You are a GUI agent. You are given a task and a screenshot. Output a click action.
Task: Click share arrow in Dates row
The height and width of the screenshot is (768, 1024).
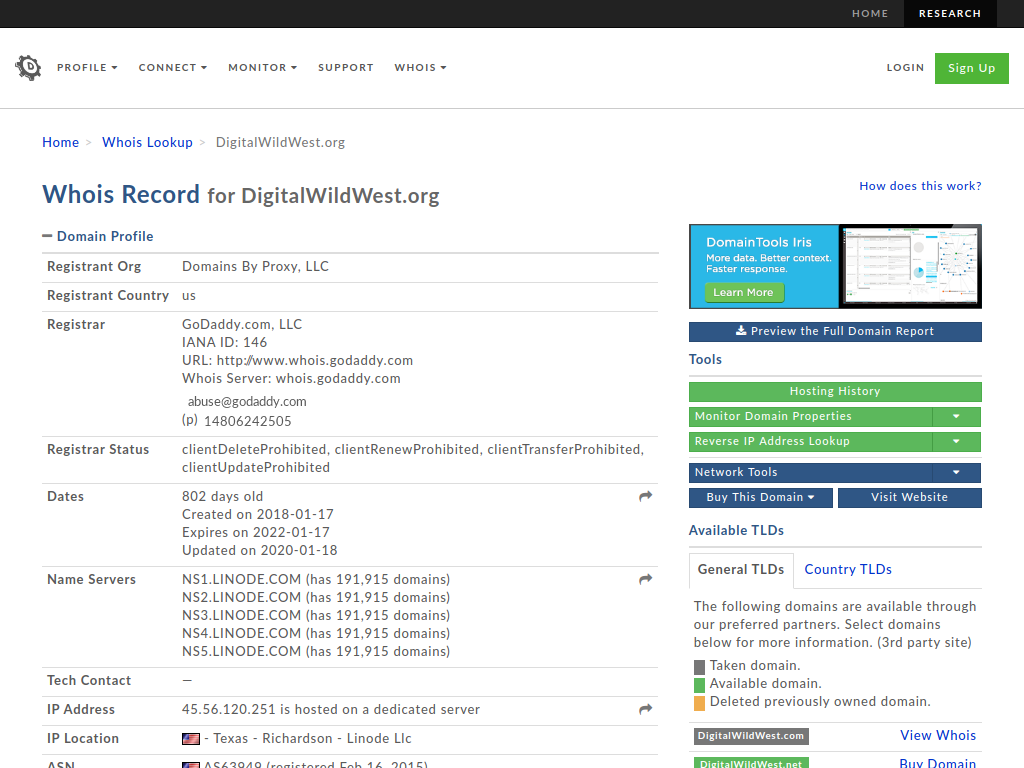645,496
